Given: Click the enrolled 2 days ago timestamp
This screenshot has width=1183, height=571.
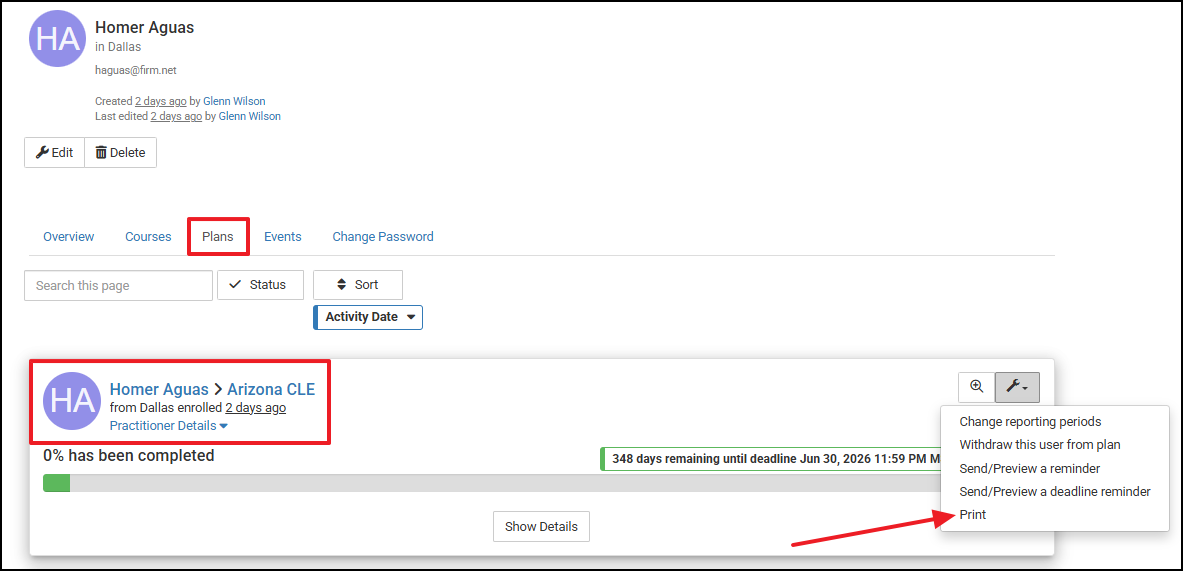Looking at the screenshot, I should pyautogui.click(x=255, y=408).
